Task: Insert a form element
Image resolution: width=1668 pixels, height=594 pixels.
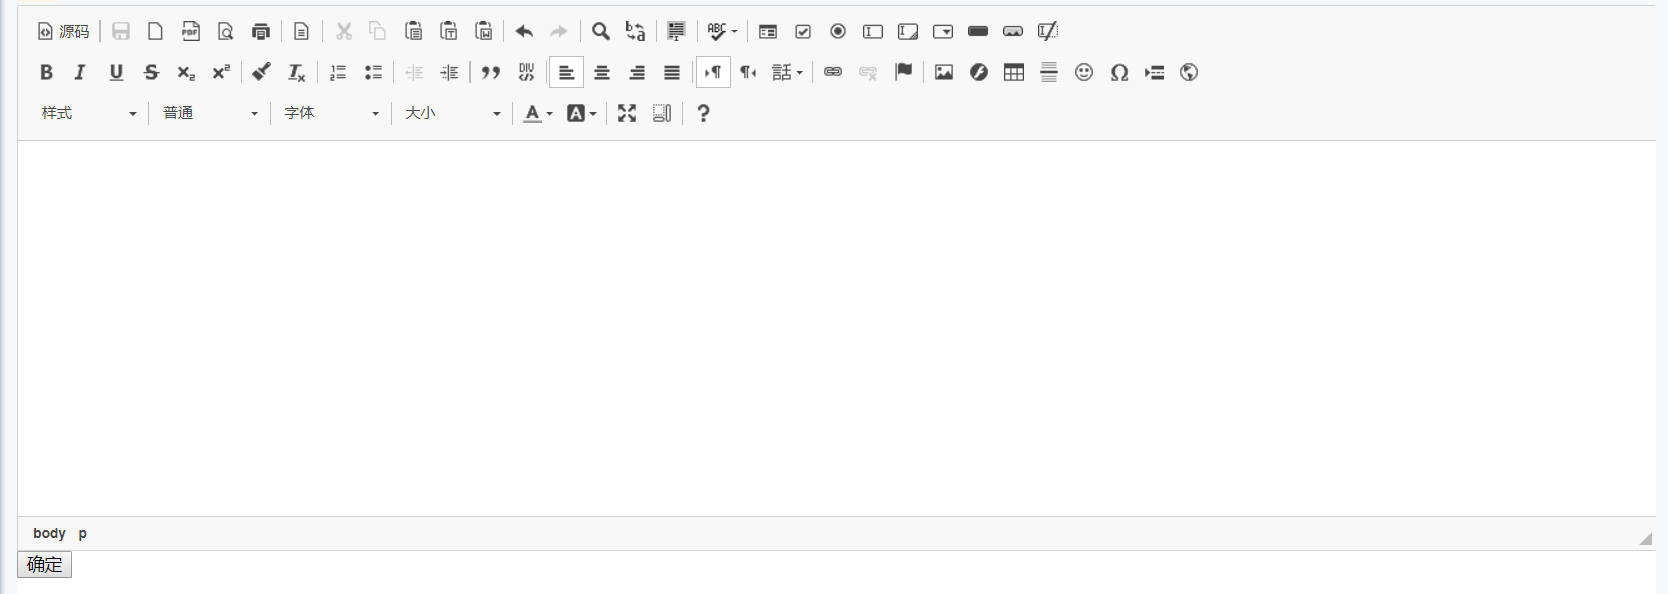Action: coord(768,32)
